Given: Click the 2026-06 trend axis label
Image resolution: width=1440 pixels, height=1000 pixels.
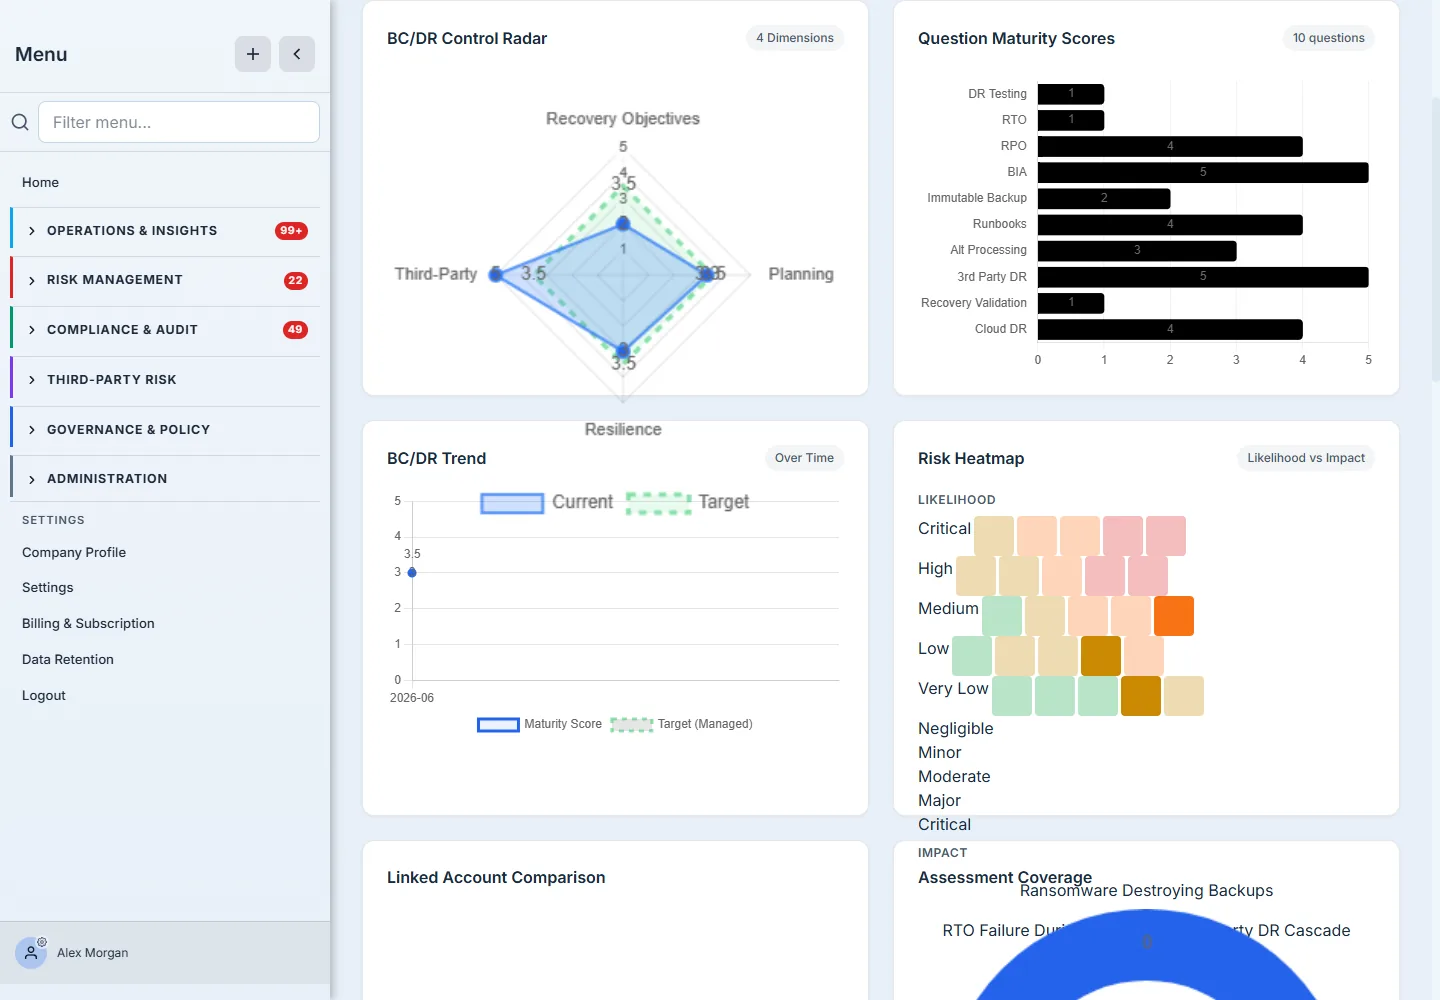Looking at the screenshot, I should (412, 698).
